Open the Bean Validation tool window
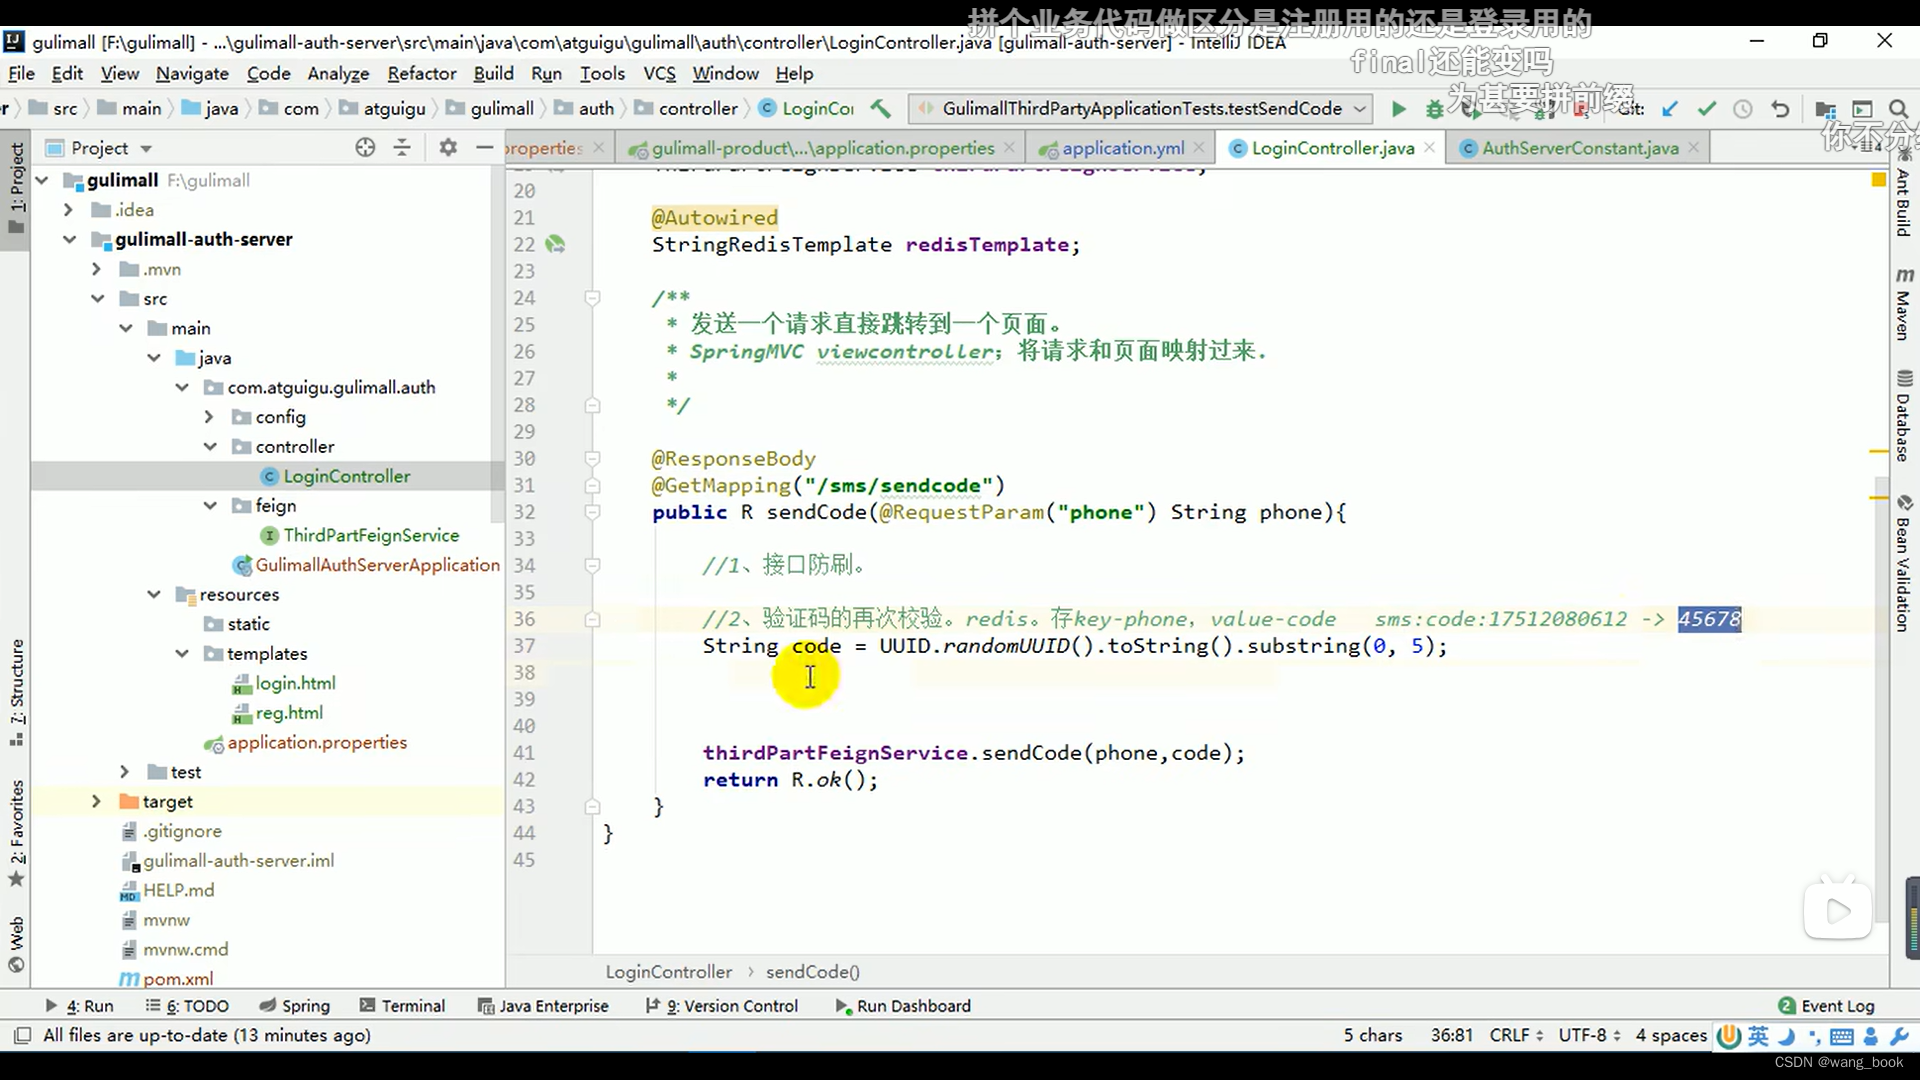Screen dimensions: 1920x1080 point(1903,563)
